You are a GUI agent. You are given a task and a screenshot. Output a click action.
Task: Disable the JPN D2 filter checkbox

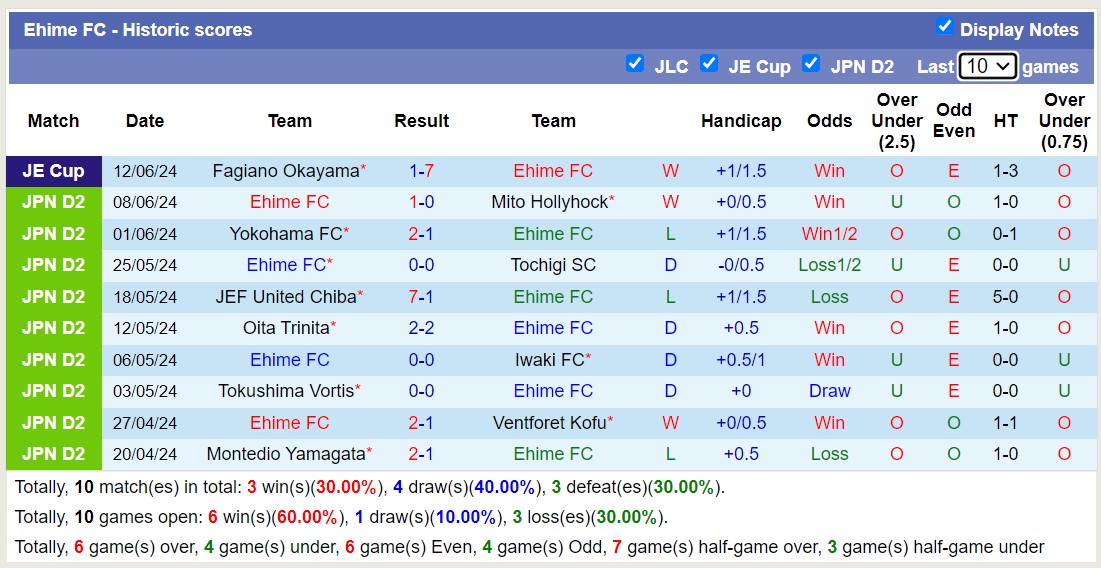pyautogui.click(x=811, y=64)
